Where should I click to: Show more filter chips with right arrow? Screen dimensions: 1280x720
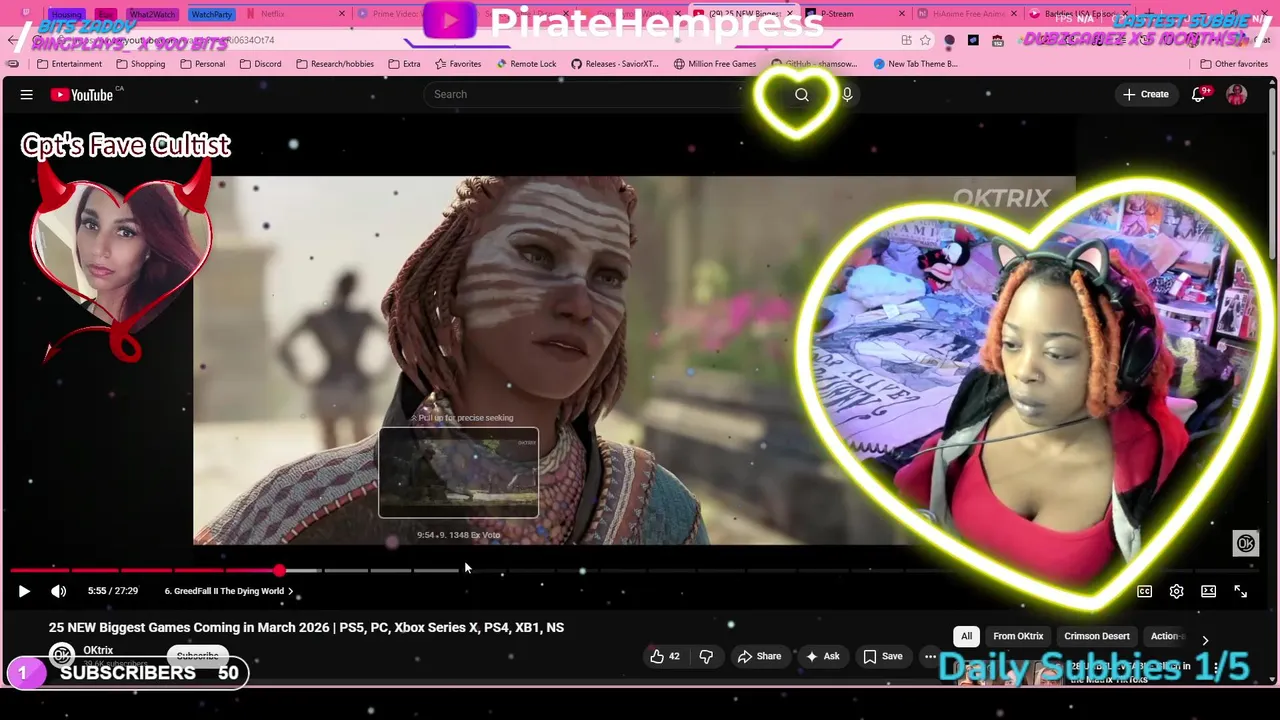(x=1205, y=640)
